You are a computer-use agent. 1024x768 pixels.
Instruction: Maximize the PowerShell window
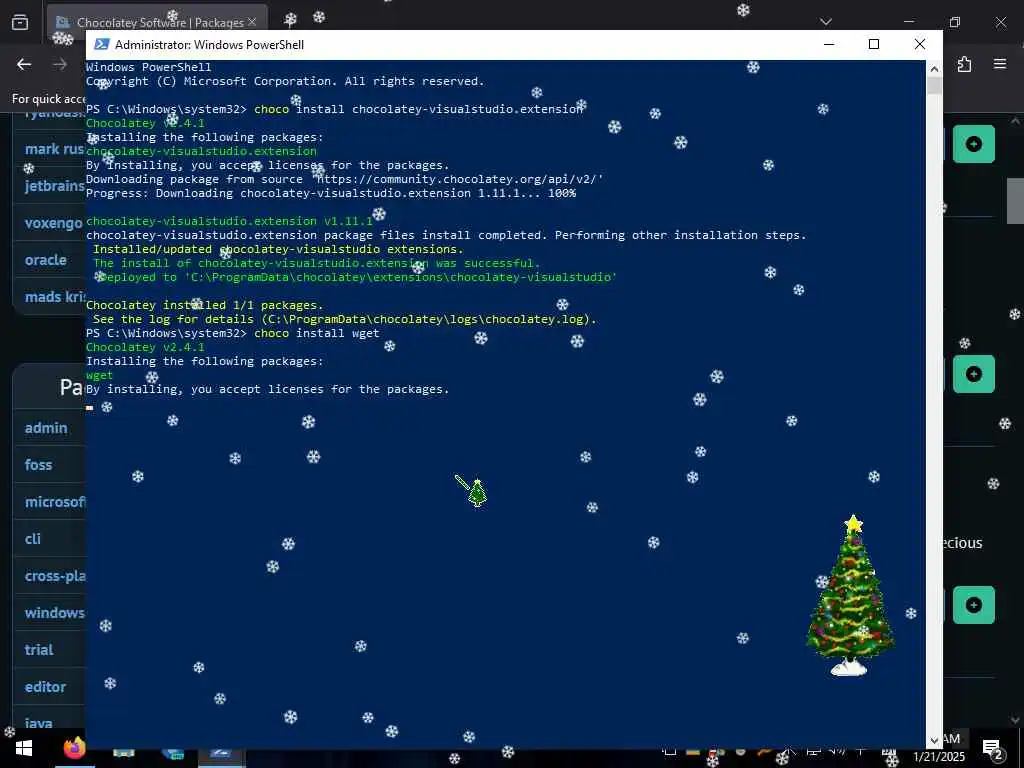(874, 44)
